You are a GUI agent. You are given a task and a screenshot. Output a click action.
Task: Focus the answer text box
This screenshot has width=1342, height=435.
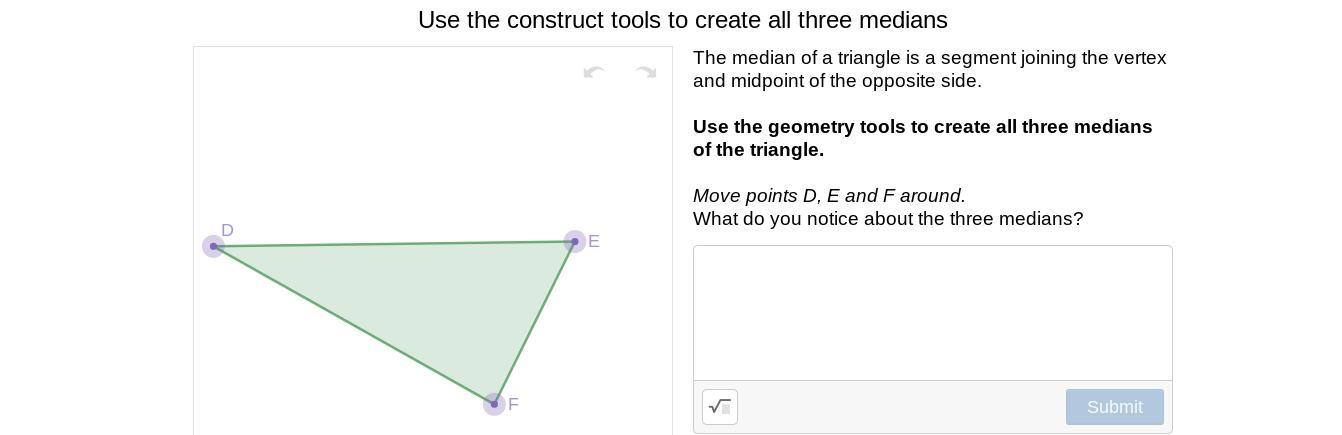[x=932, y=312]
